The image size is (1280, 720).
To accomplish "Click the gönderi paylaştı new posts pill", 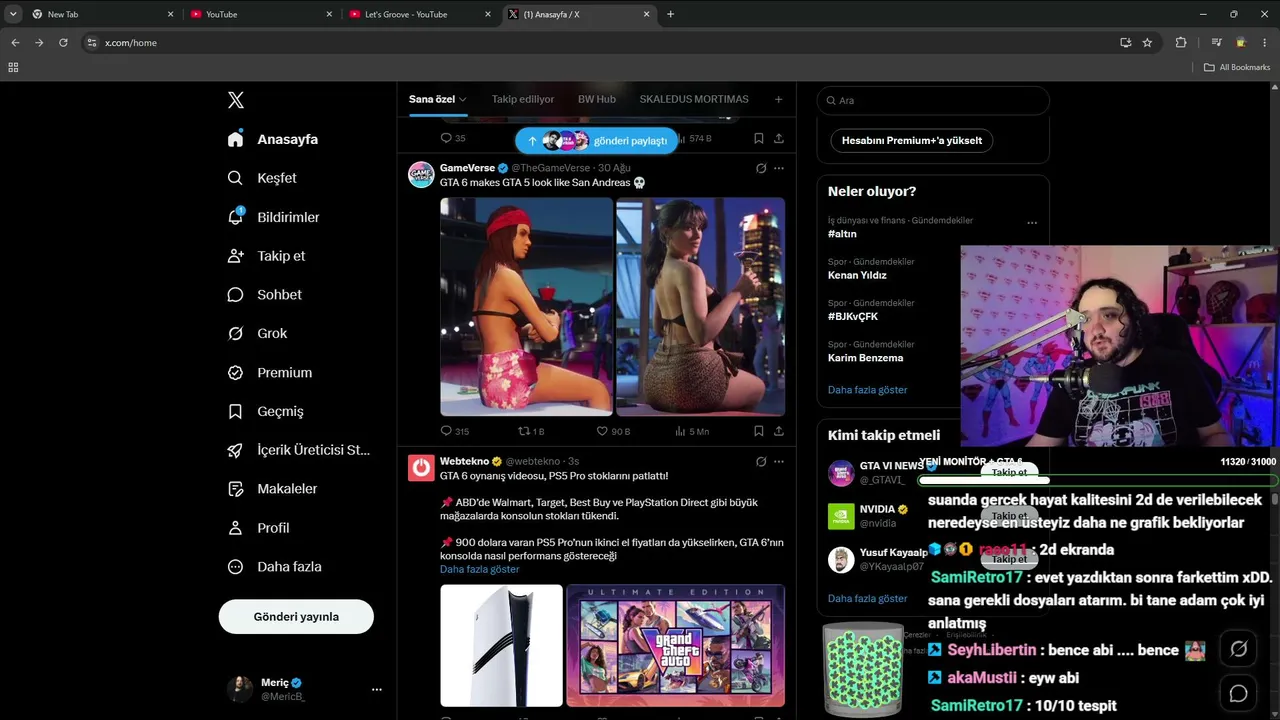I will (597, 141).
